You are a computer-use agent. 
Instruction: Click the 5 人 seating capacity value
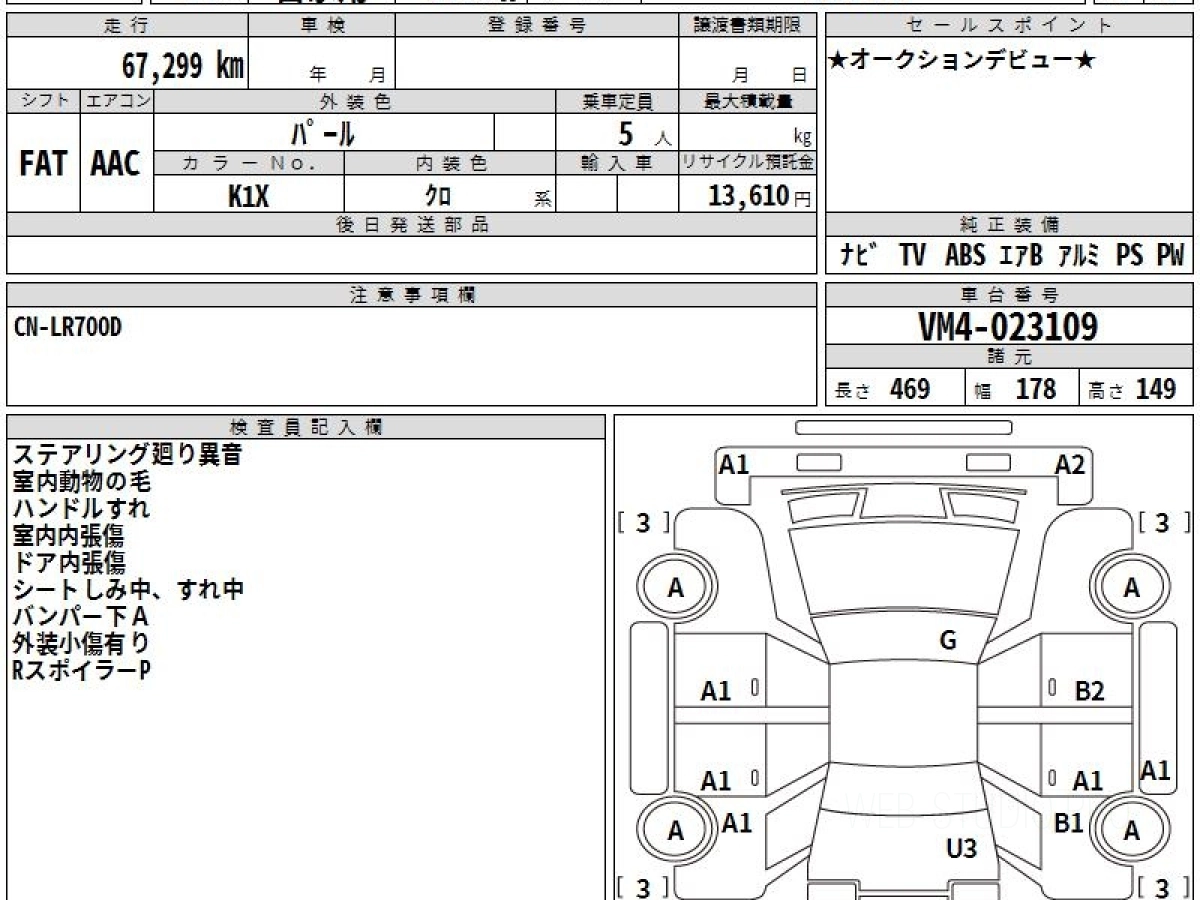(x=643, y=134)
